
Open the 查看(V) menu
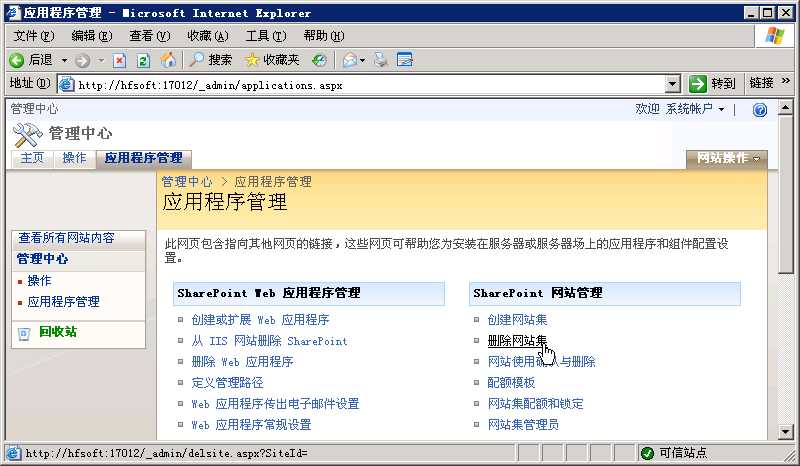click(x=149, y=36)
